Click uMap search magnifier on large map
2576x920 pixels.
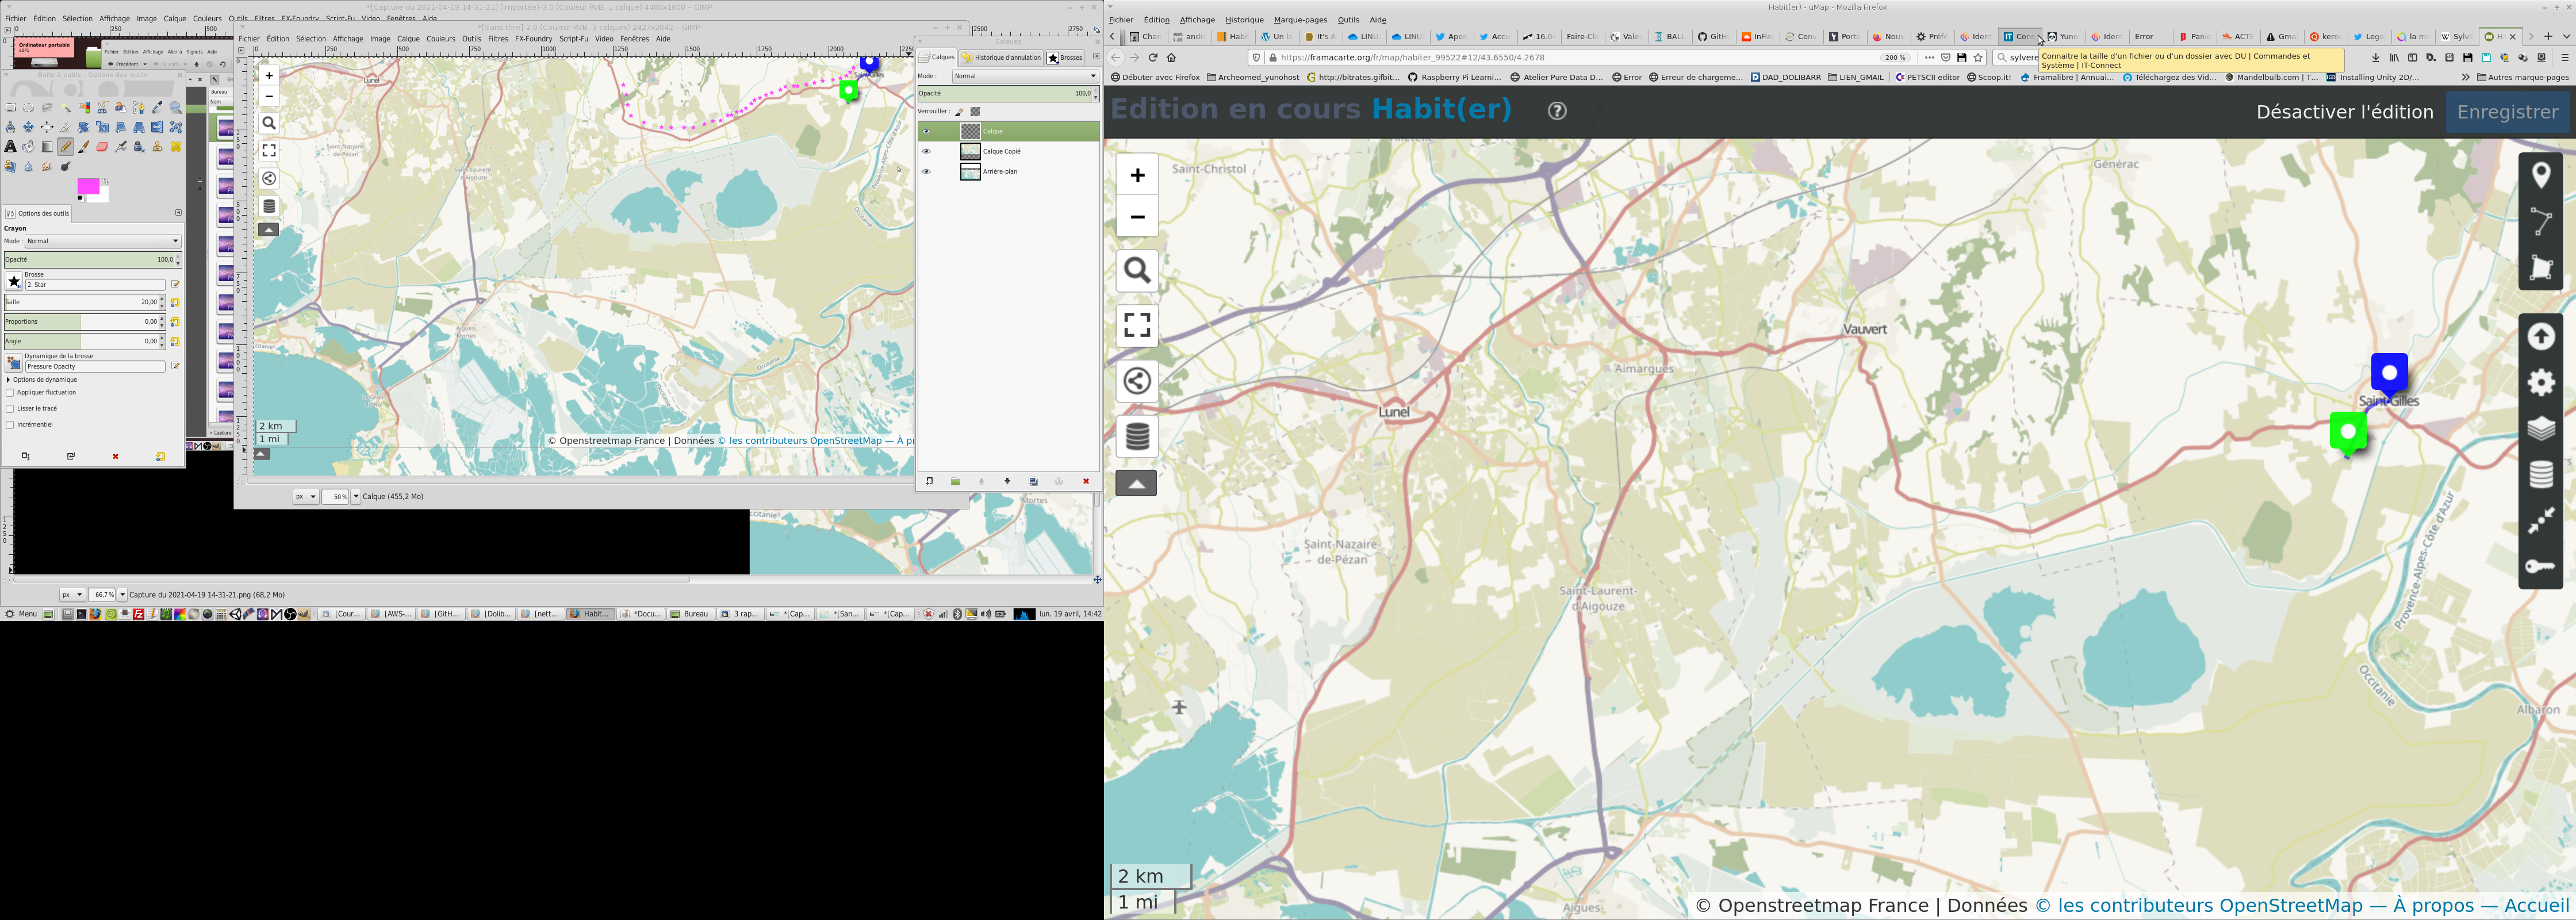click(x=1137, y=271)
